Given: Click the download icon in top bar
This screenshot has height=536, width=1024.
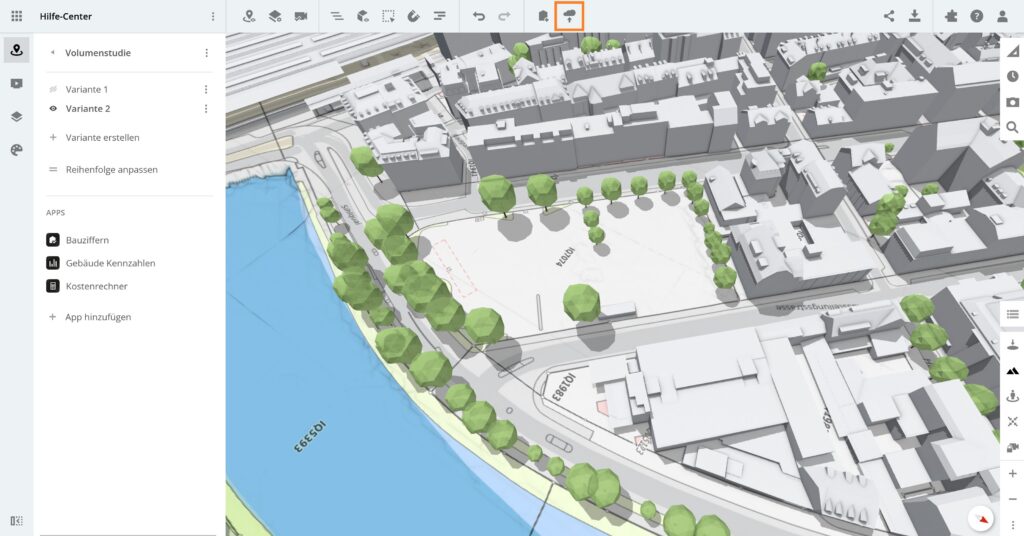Looking at the screenshot, I should click(914, 16).
